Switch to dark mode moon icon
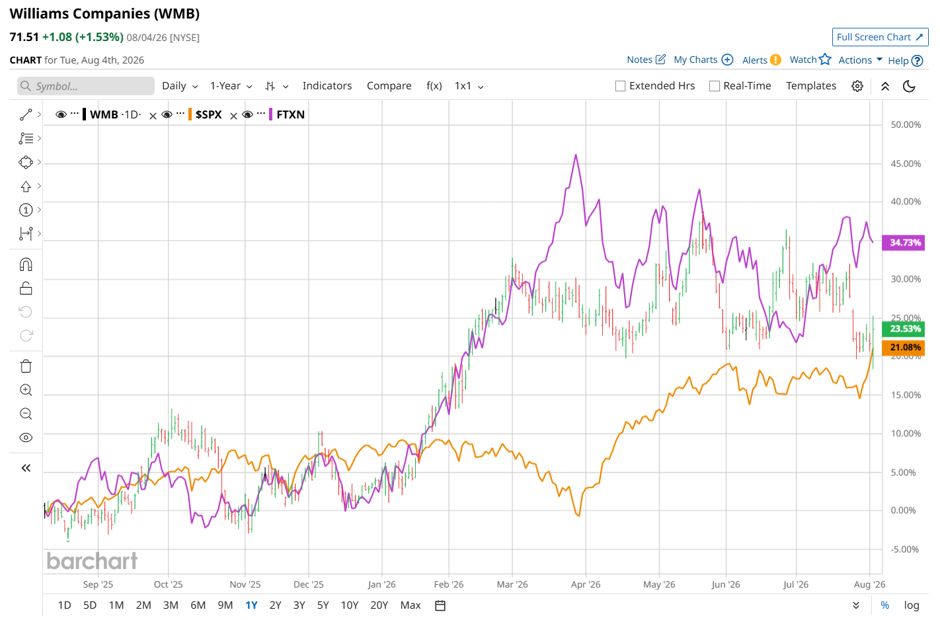 pos(909,86)
